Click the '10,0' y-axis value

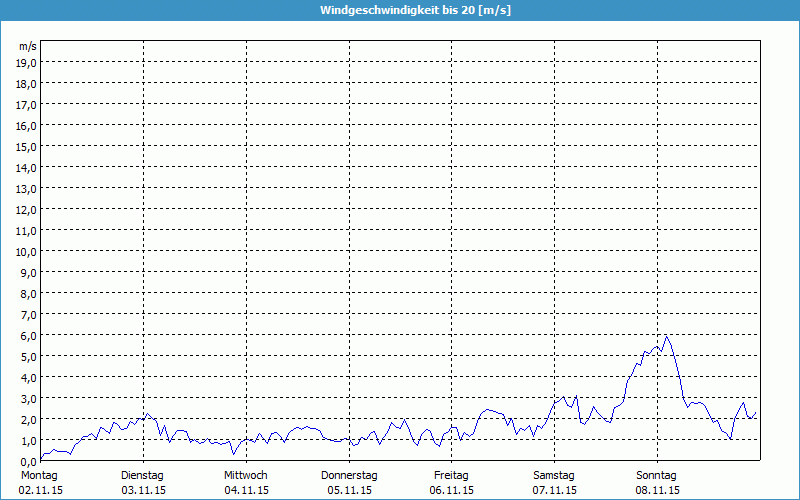[26, 251]
